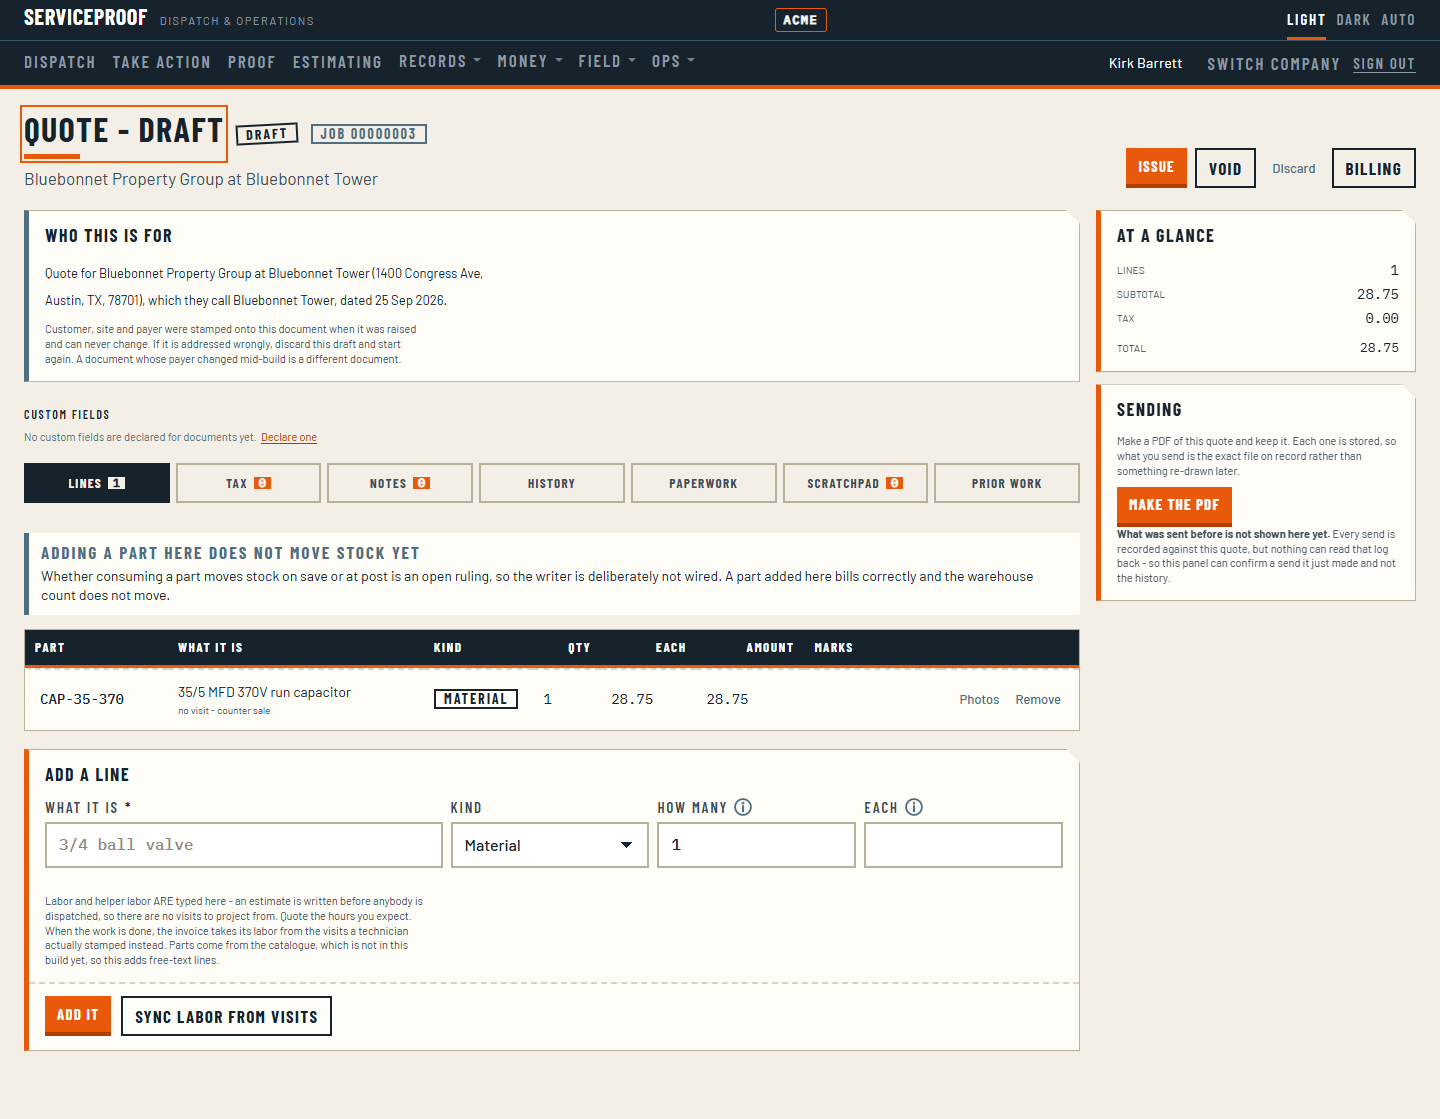Click the Each field info icon
Viewport: 1440px width, 1119px height.
[x=914, y=807]
